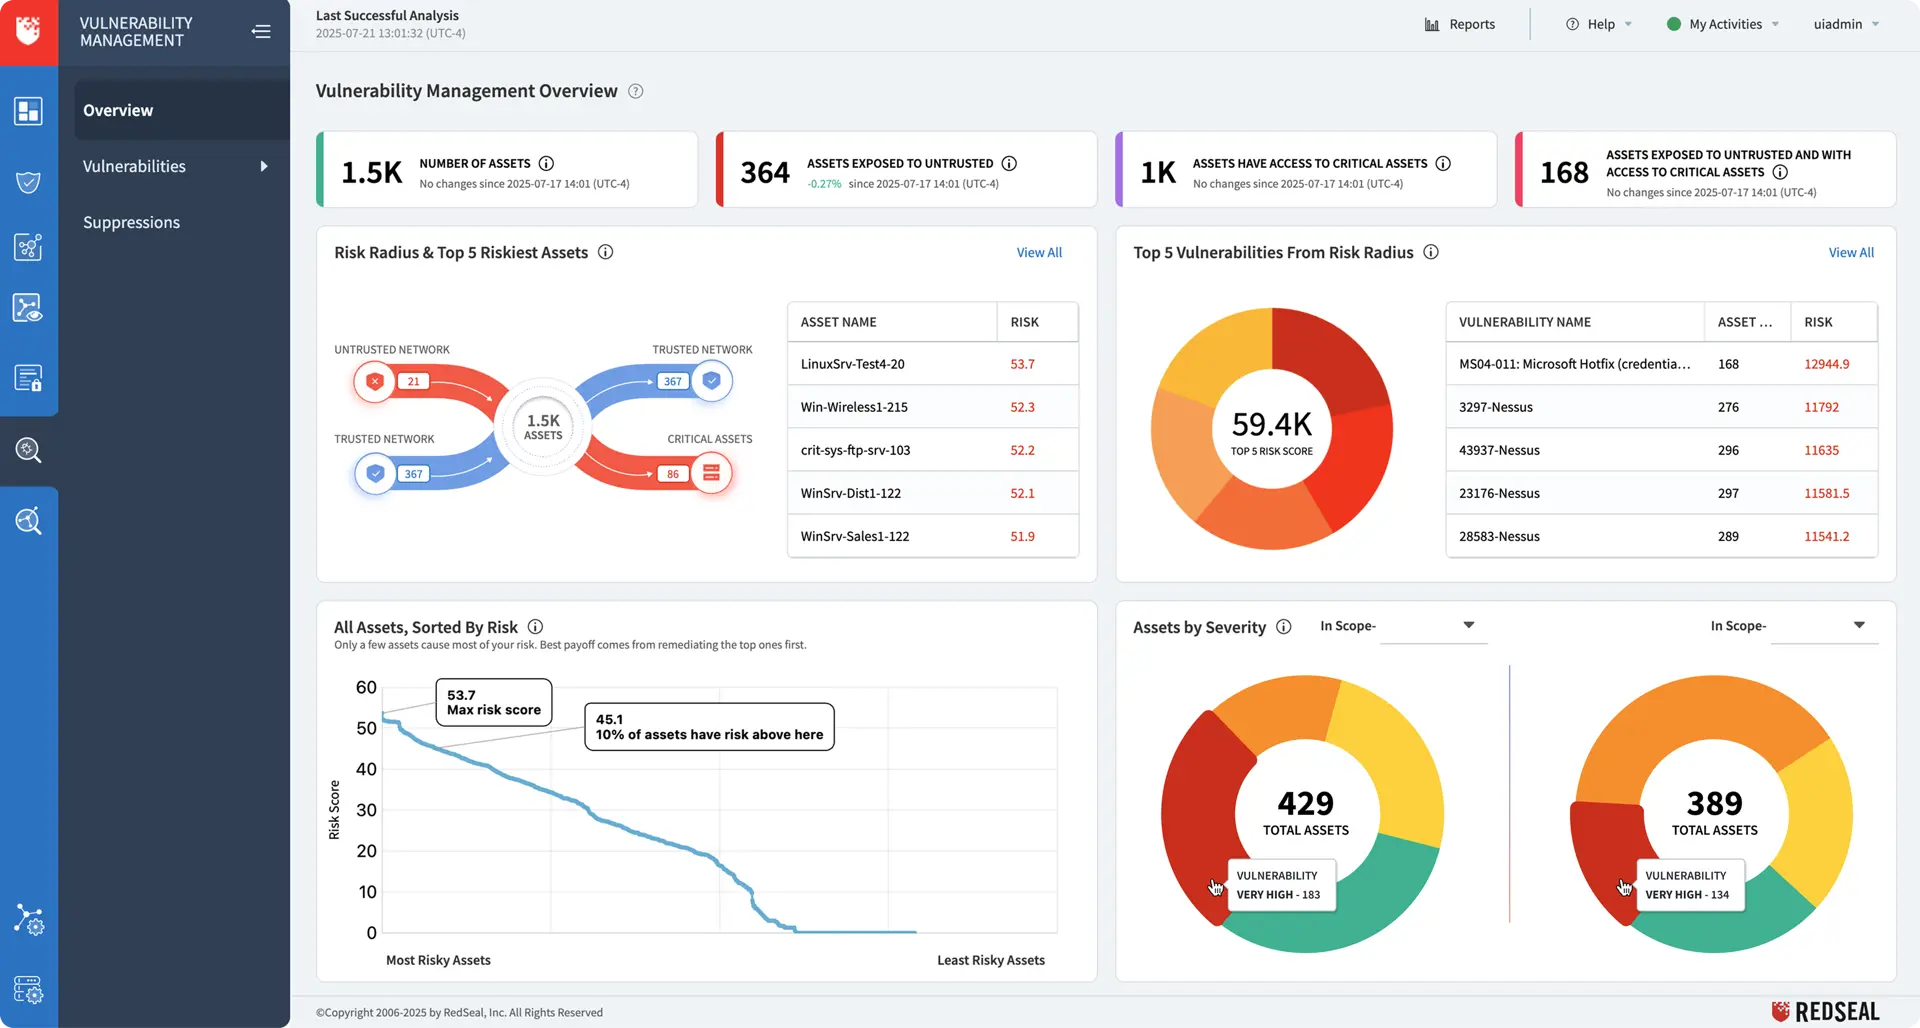
Task: Open the uiadmin user dropdown
Action: click(1846, 24)
